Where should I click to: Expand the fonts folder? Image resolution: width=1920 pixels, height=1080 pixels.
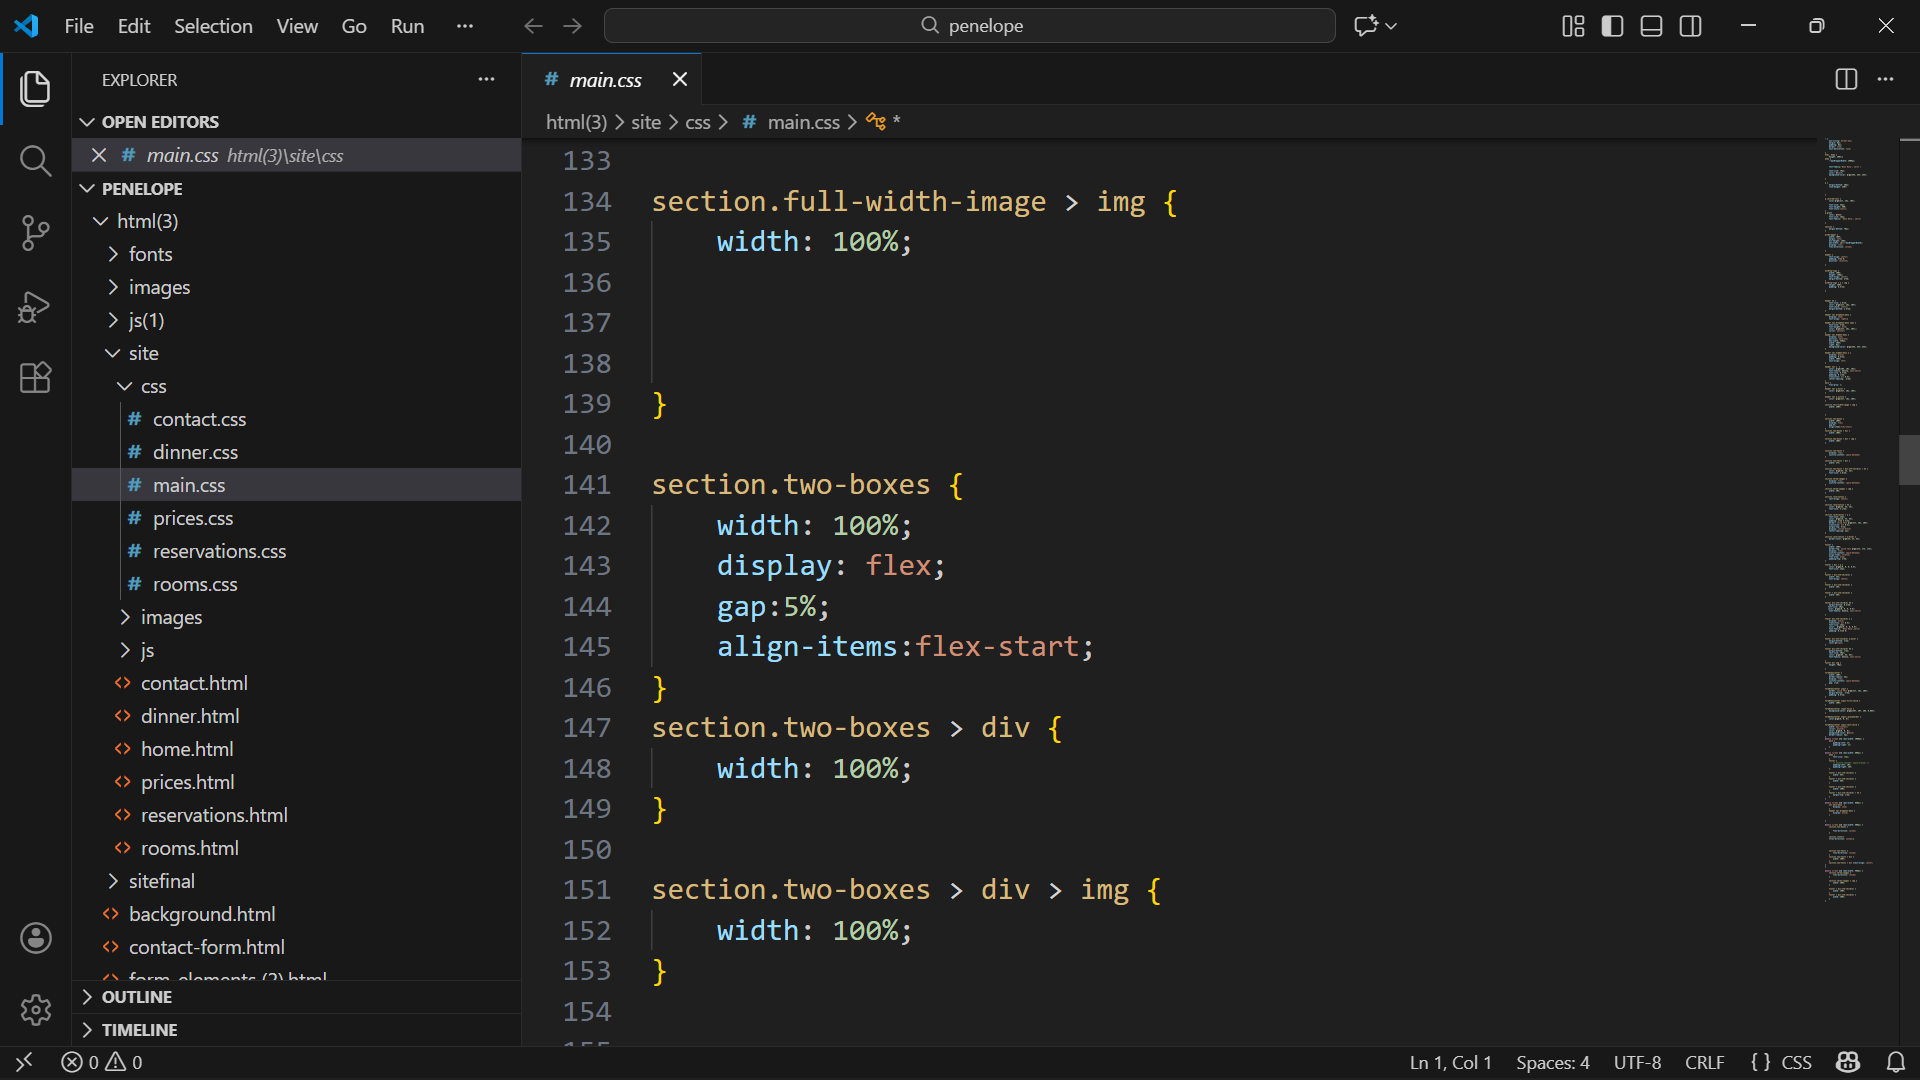[x=150, y=254]
